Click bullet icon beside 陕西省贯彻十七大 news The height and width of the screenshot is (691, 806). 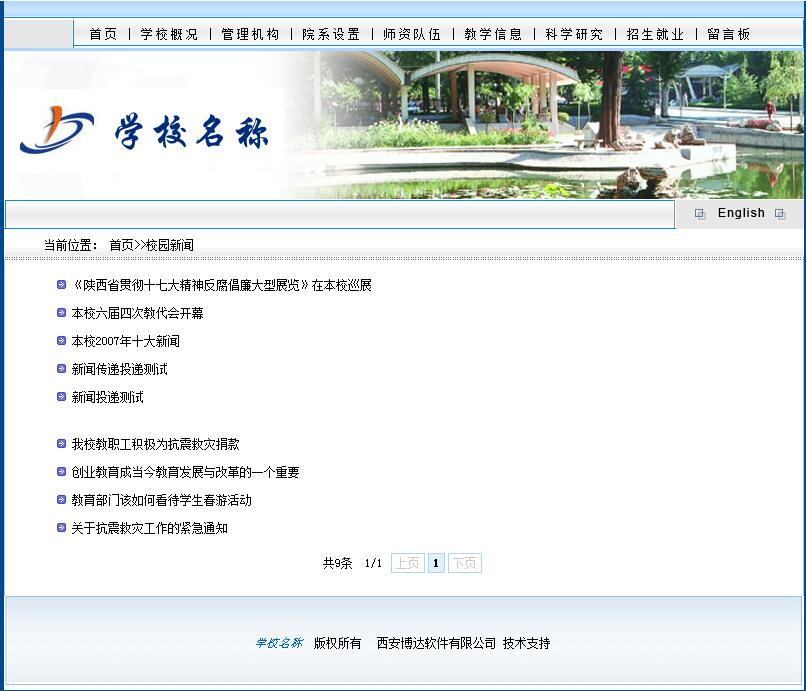(x=61, y=285)
